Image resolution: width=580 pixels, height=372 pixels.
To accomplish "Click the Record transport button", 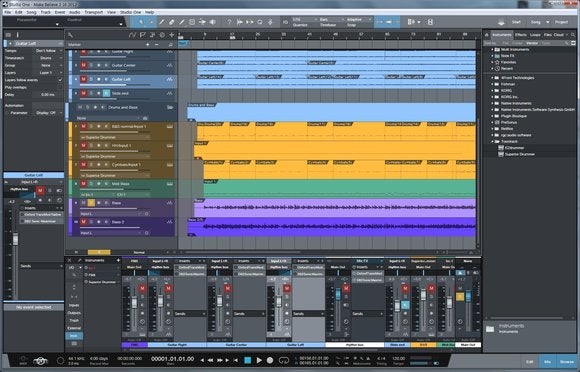I will pyautogui.click(x=270, y=360).
